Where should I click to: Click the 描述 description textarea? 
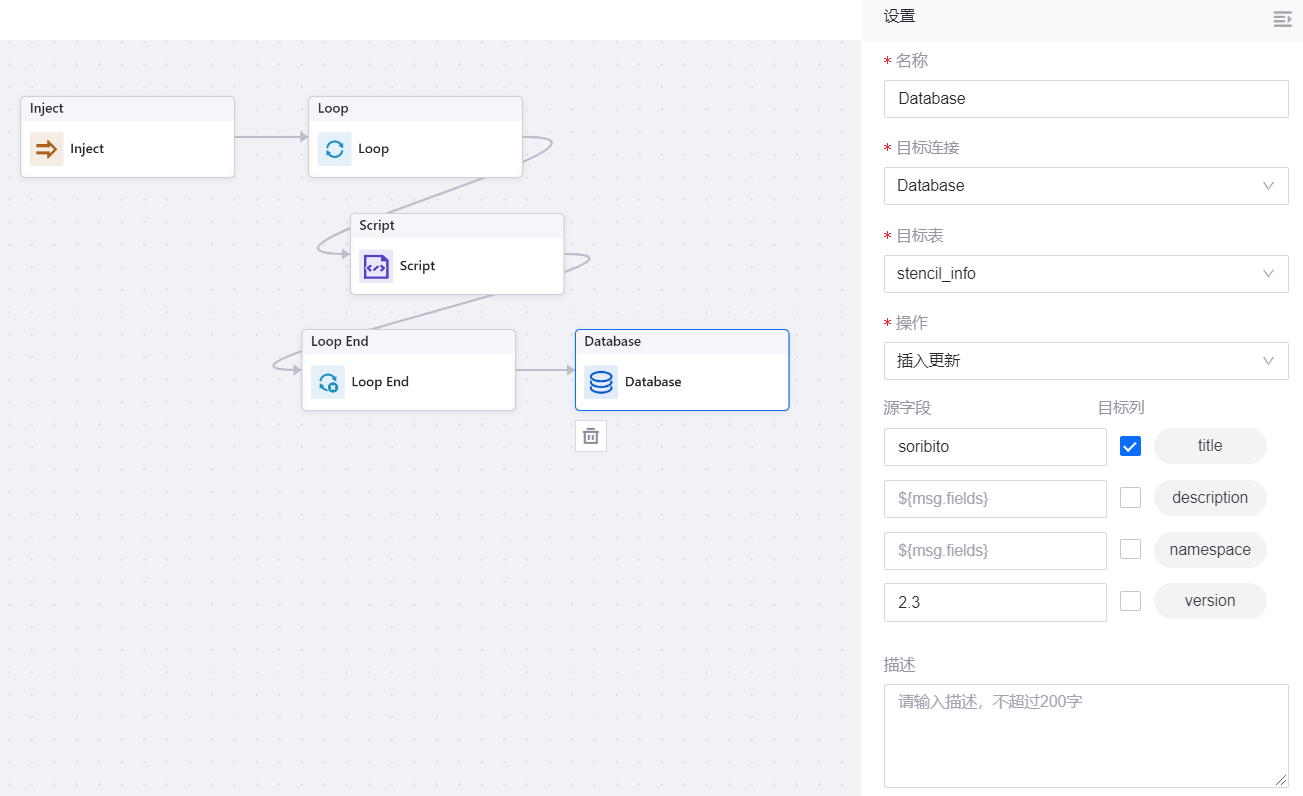point(1085,735)
